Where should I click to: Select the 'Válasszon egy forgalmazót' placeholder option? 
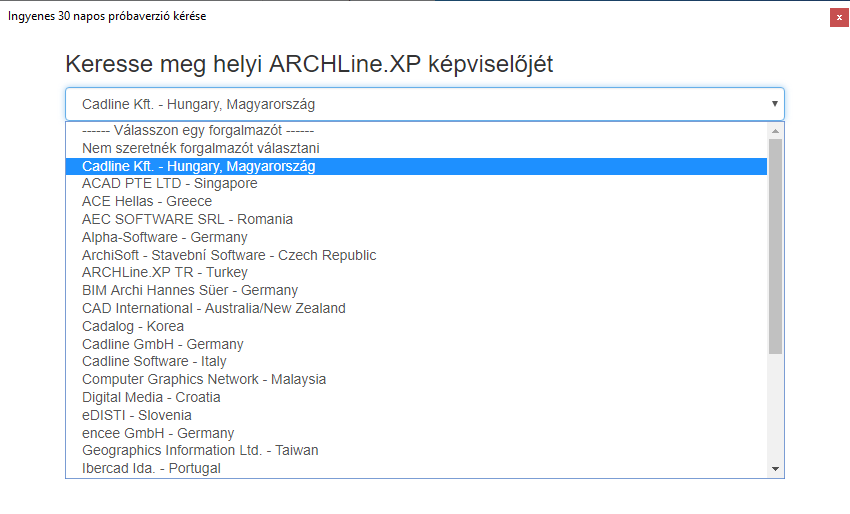[416, 131]
